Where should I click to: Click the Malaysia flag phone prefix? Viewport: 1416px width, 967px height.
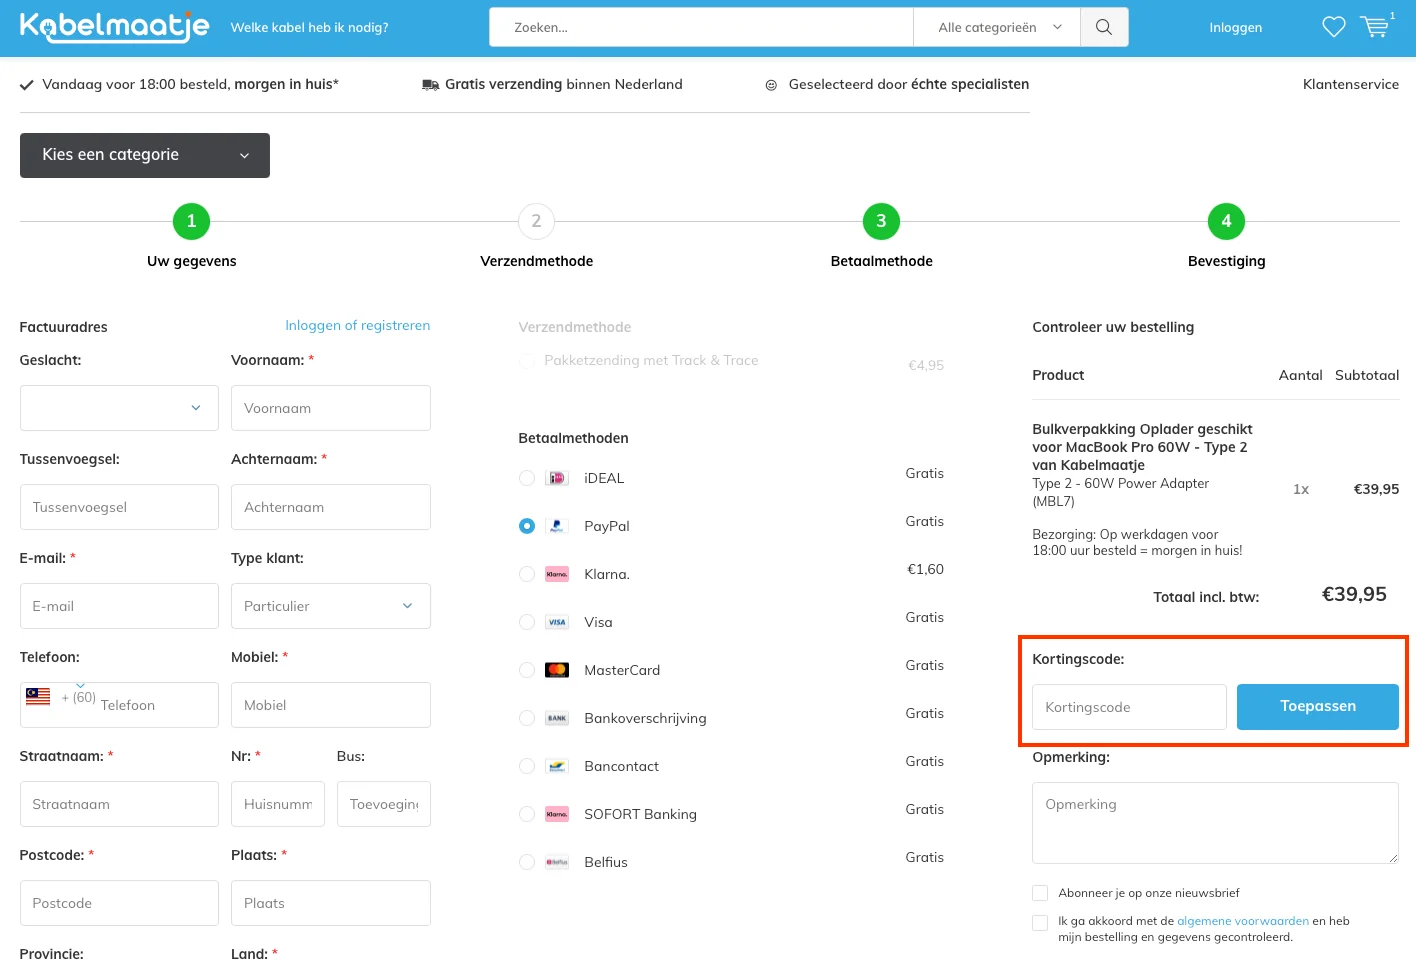coord(38,696)
